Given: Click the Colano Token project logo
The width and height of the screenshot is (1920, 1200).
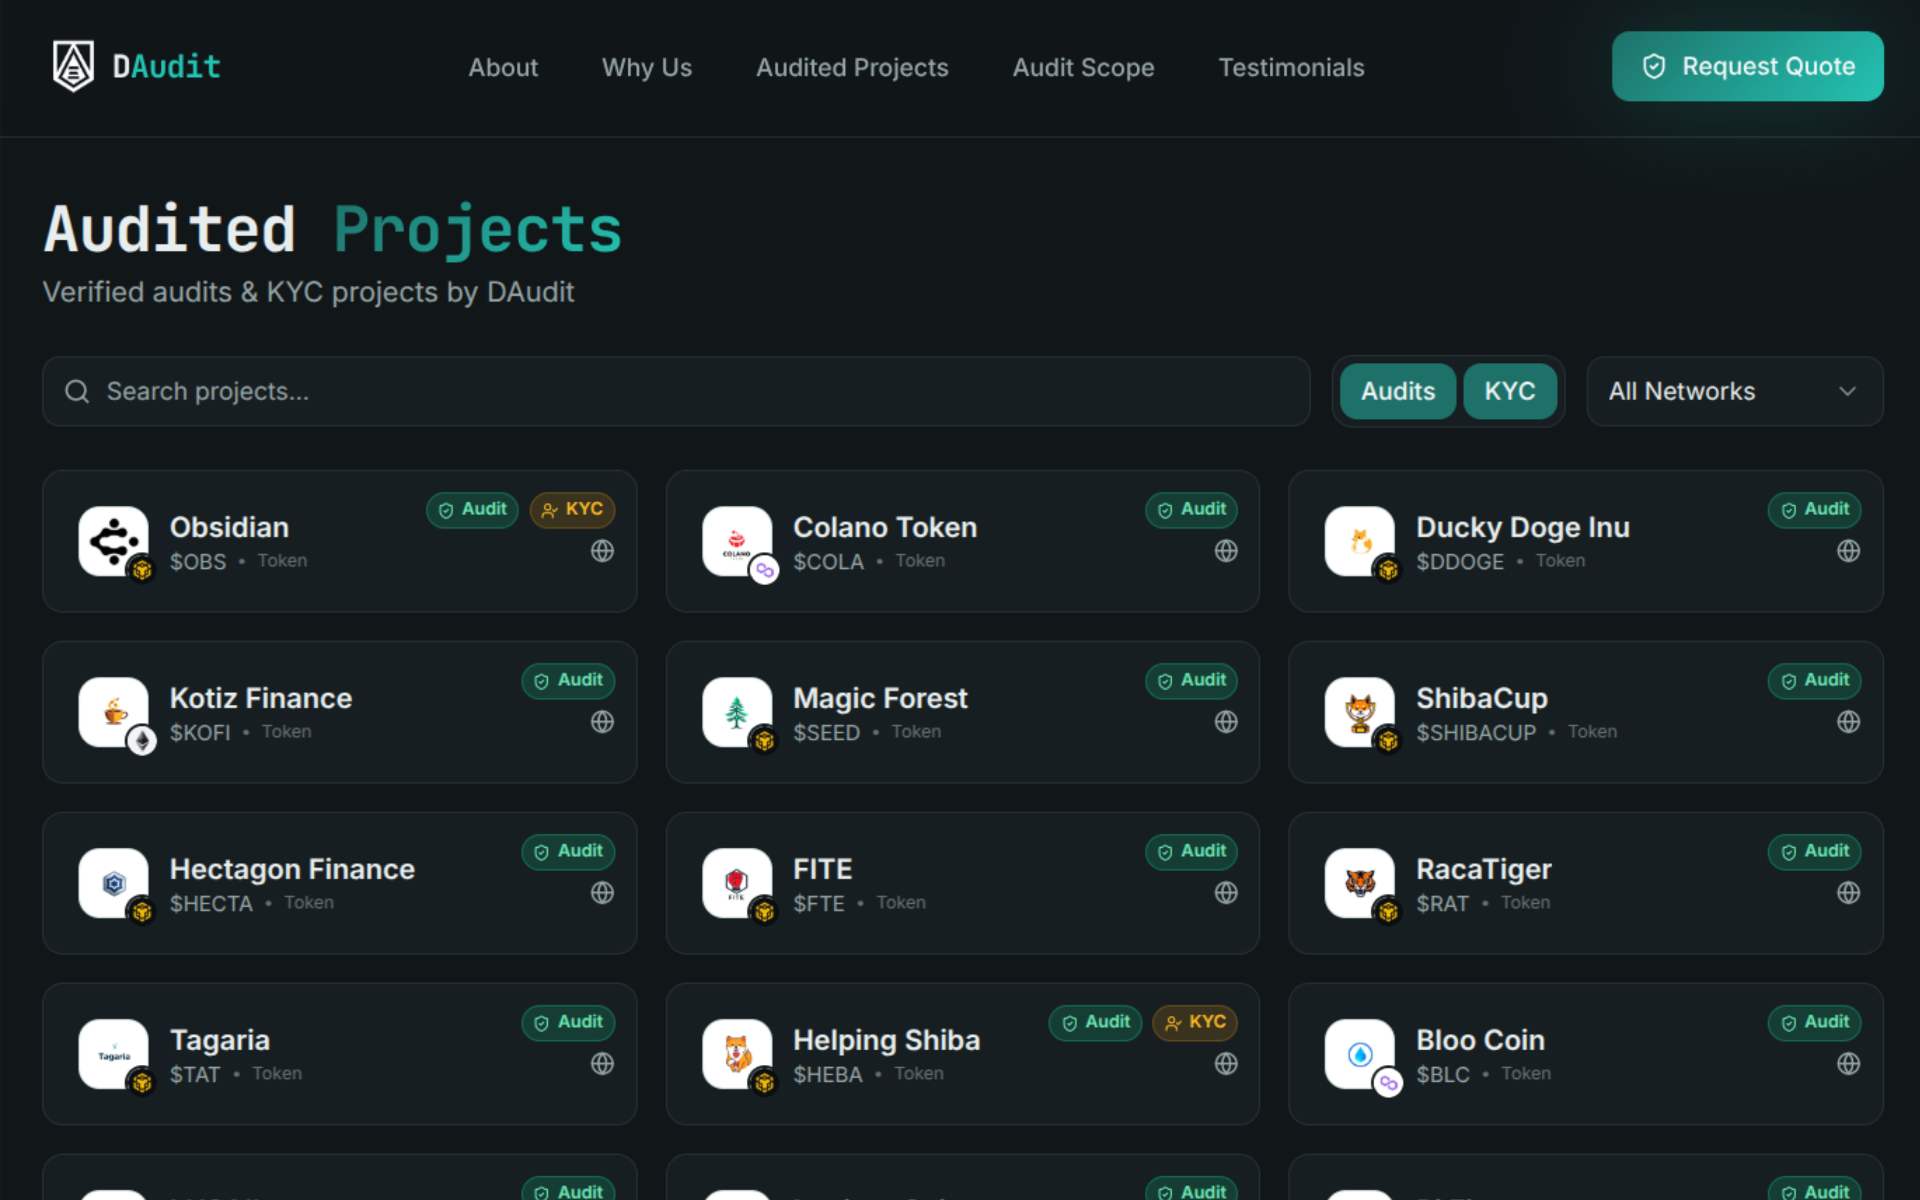Looking at the screenshot, I should tap(737, 541).
